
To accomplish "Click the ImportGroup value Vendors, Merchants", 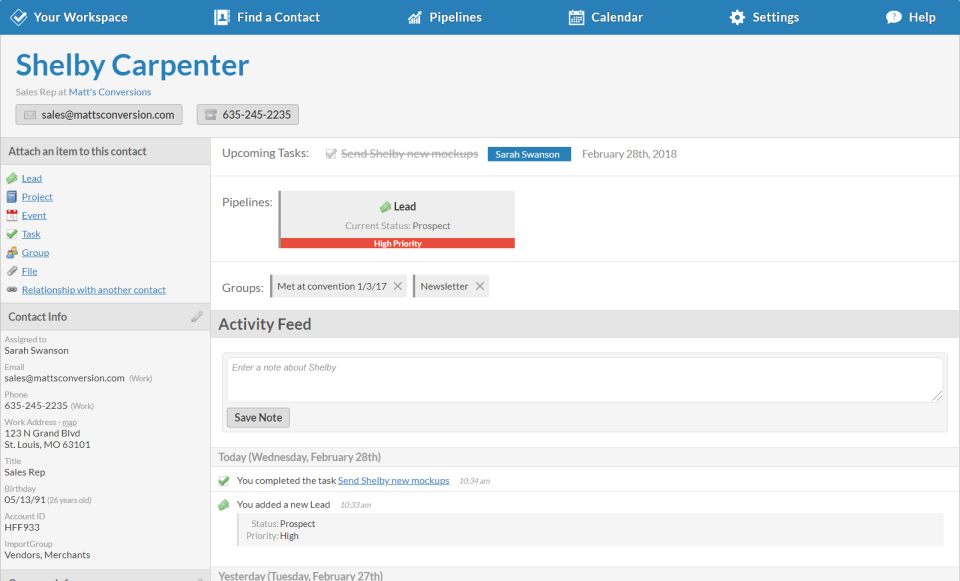I will click(47, 555).
